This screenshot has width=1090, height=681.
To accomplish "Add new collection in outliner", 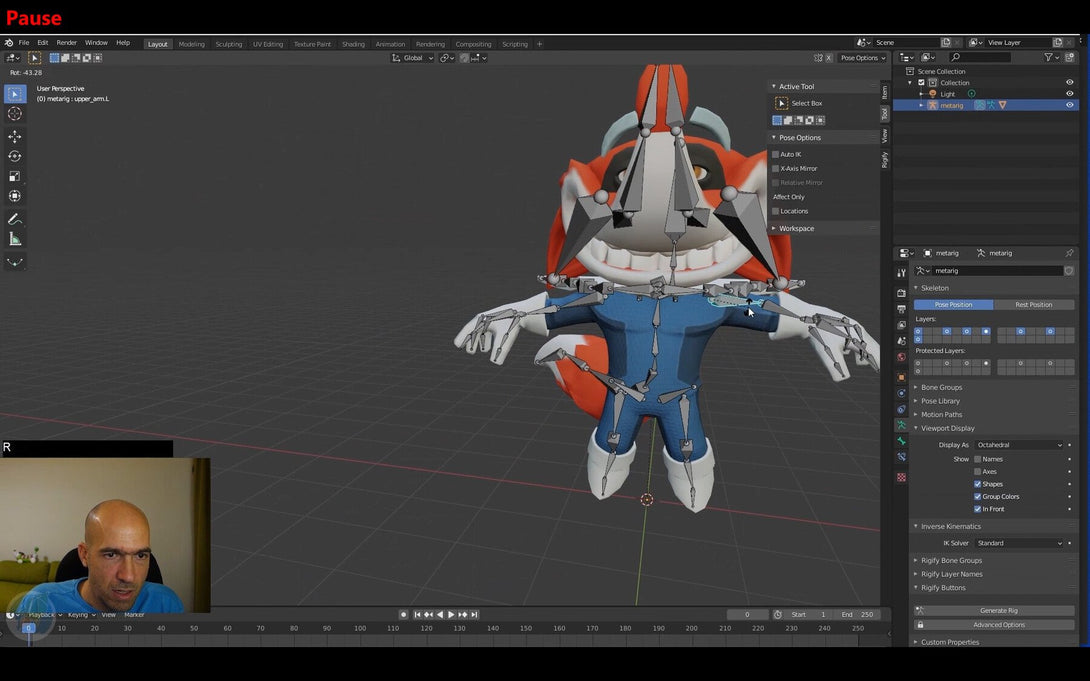I will [x=1071, y=57].
